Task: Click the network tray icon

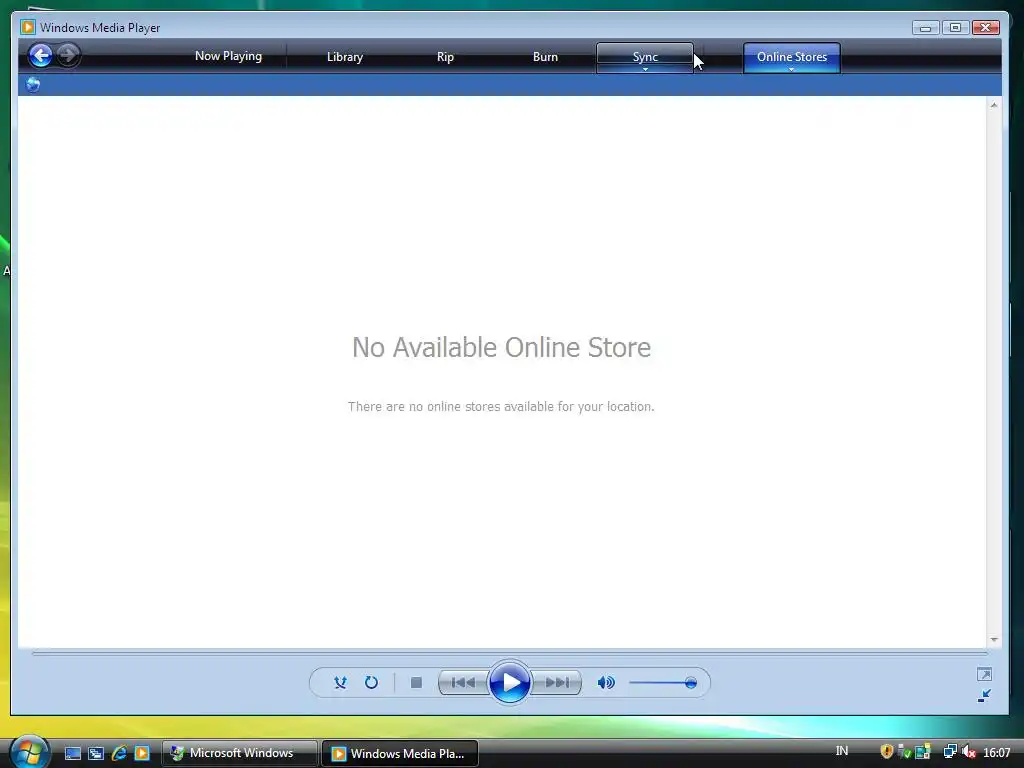Action: point(950,752)
